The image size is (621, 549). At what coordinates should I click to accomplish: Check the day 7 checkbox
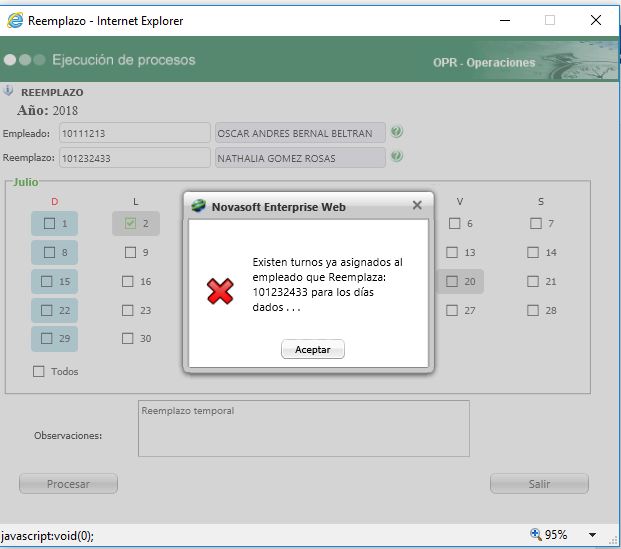pos(535,223)
